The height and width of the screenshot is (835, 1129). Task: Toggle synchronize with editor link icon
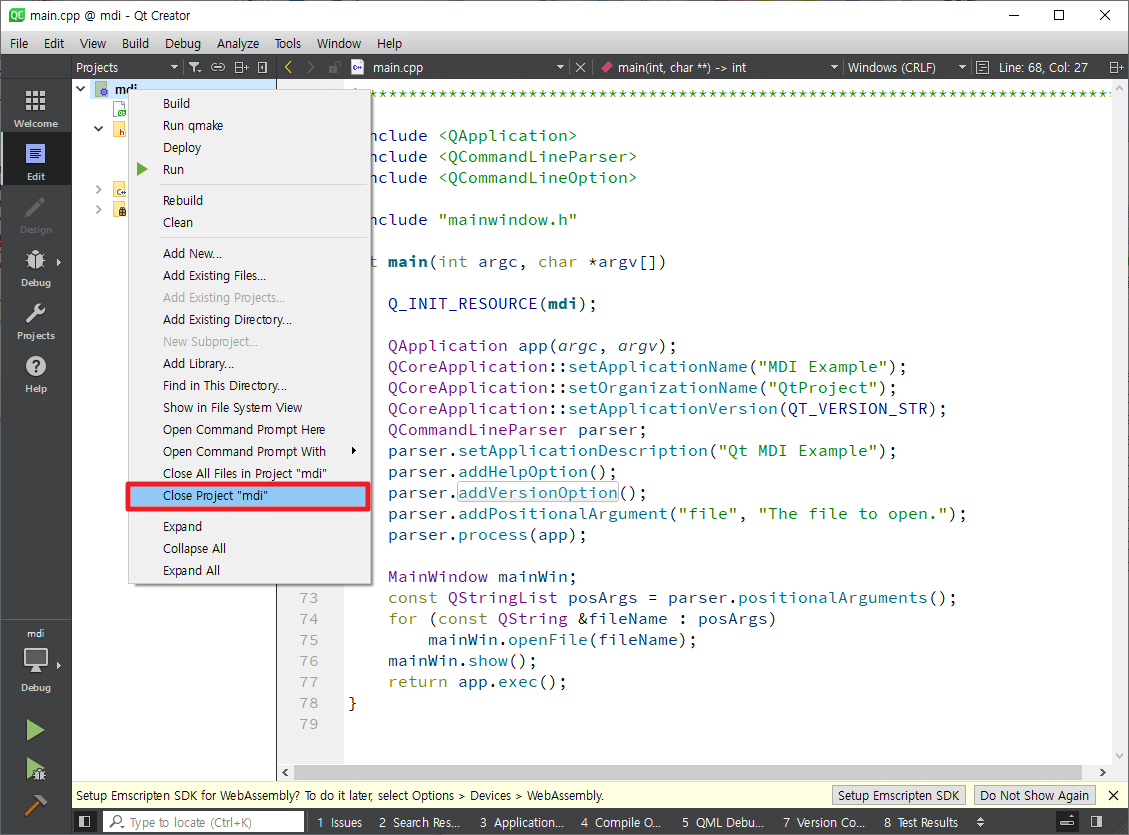pyautogui.click(x=217, y=67)
